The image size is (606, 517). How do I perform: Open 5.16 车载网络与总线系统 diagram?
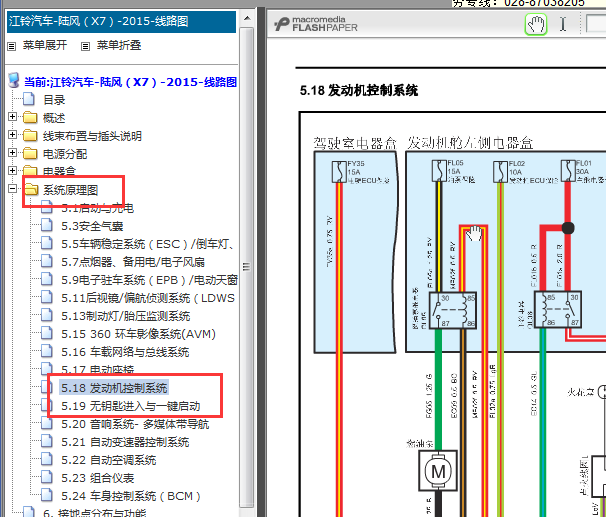point(125,352)
